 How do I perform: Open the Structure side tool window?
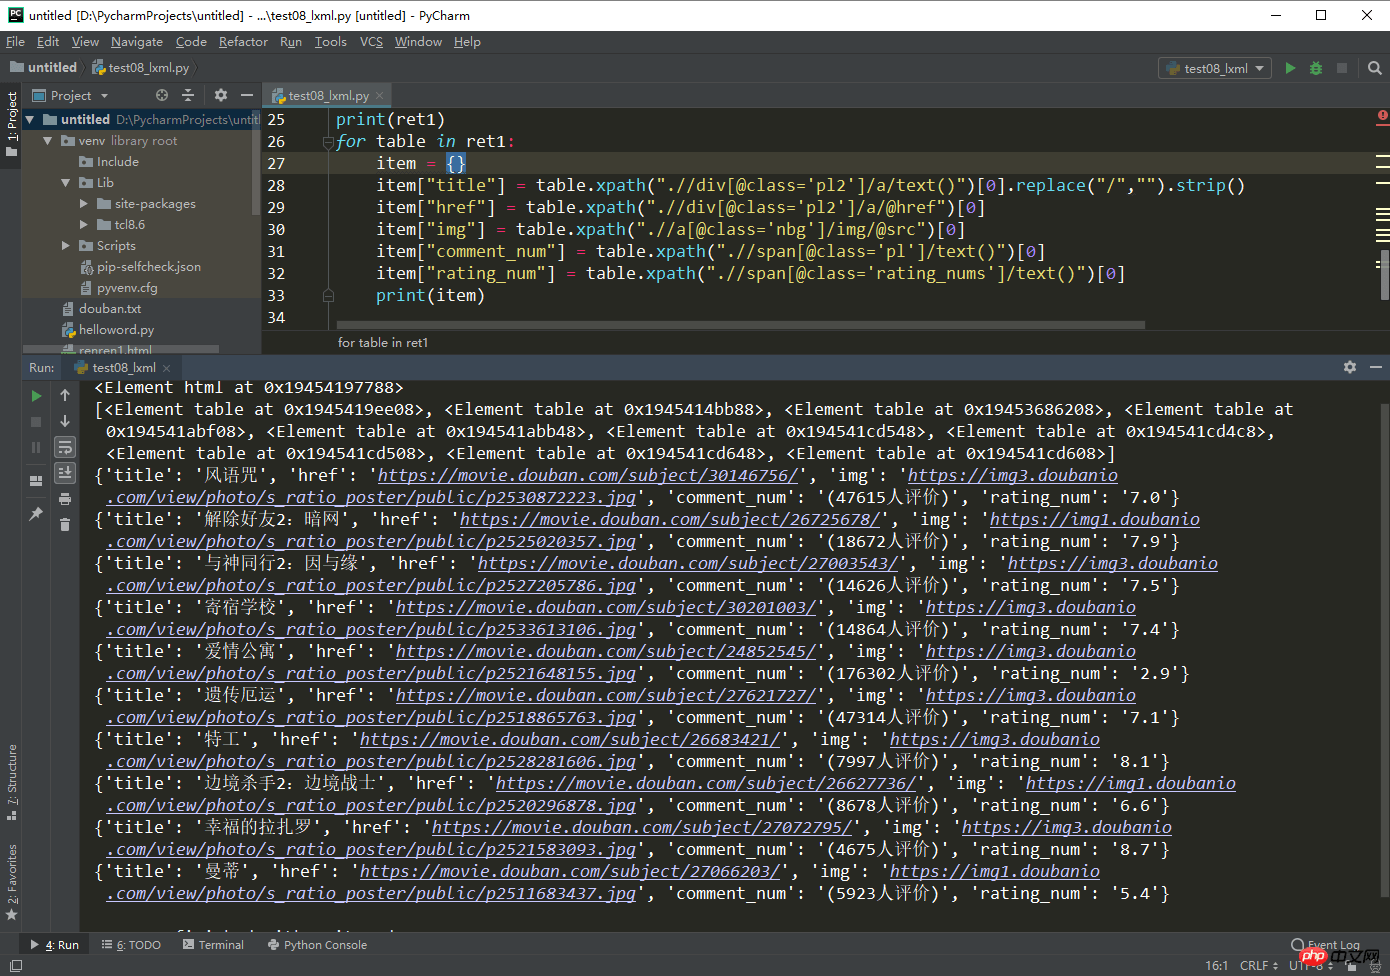[x=11, y=782]
